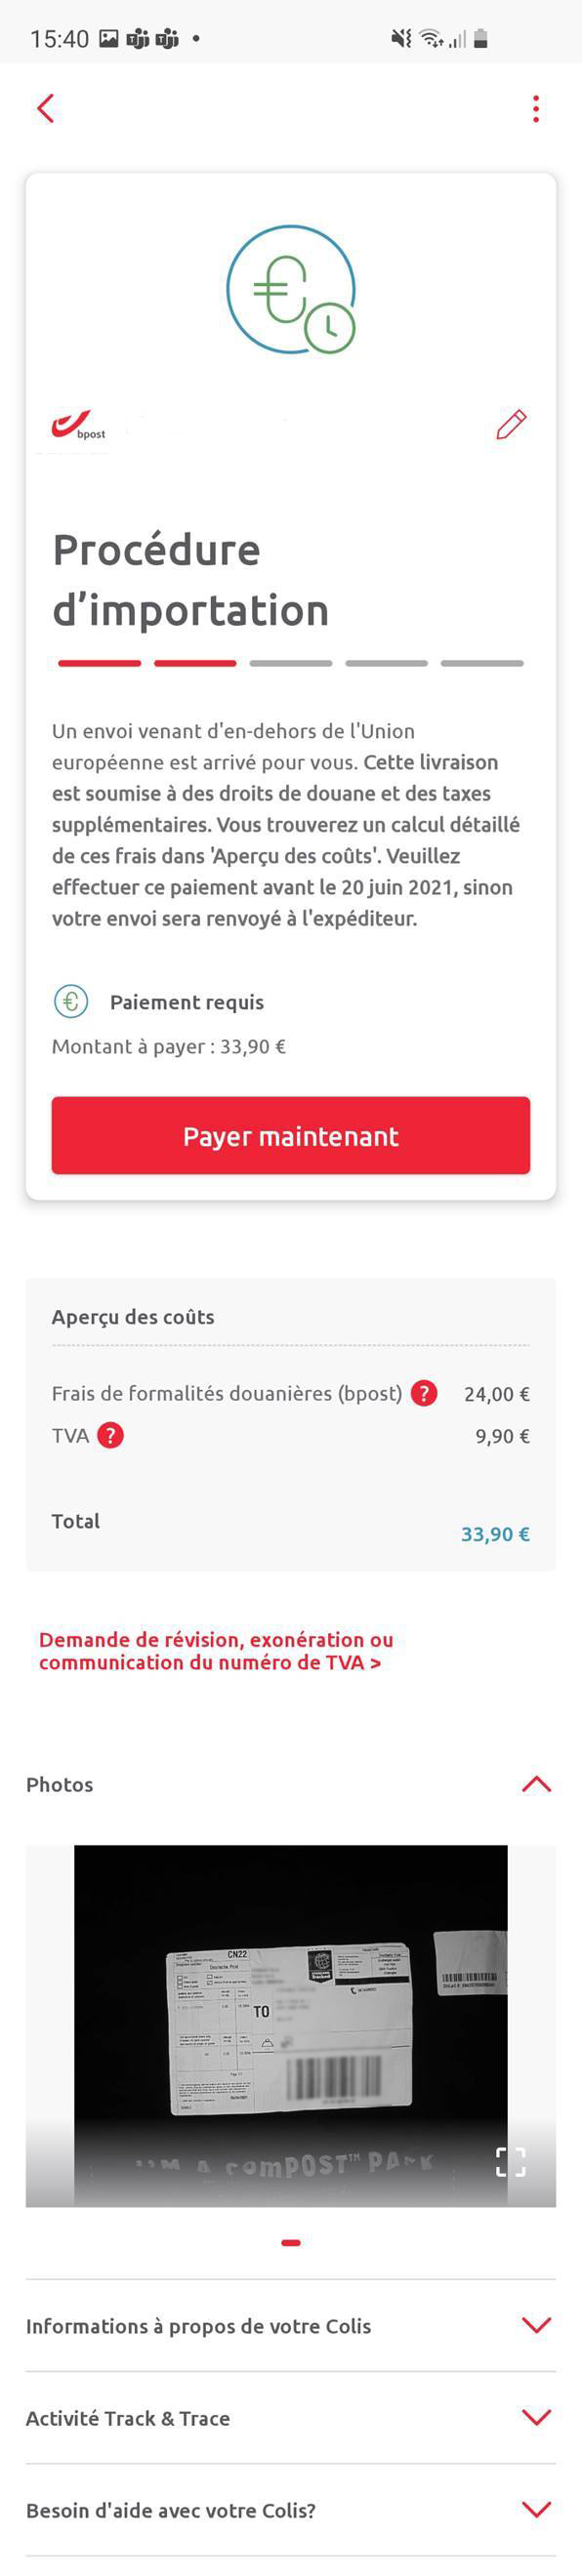Expand Informations à propos de votre Colis
Screen dimensions: 582x2576
pos(536,2325)
